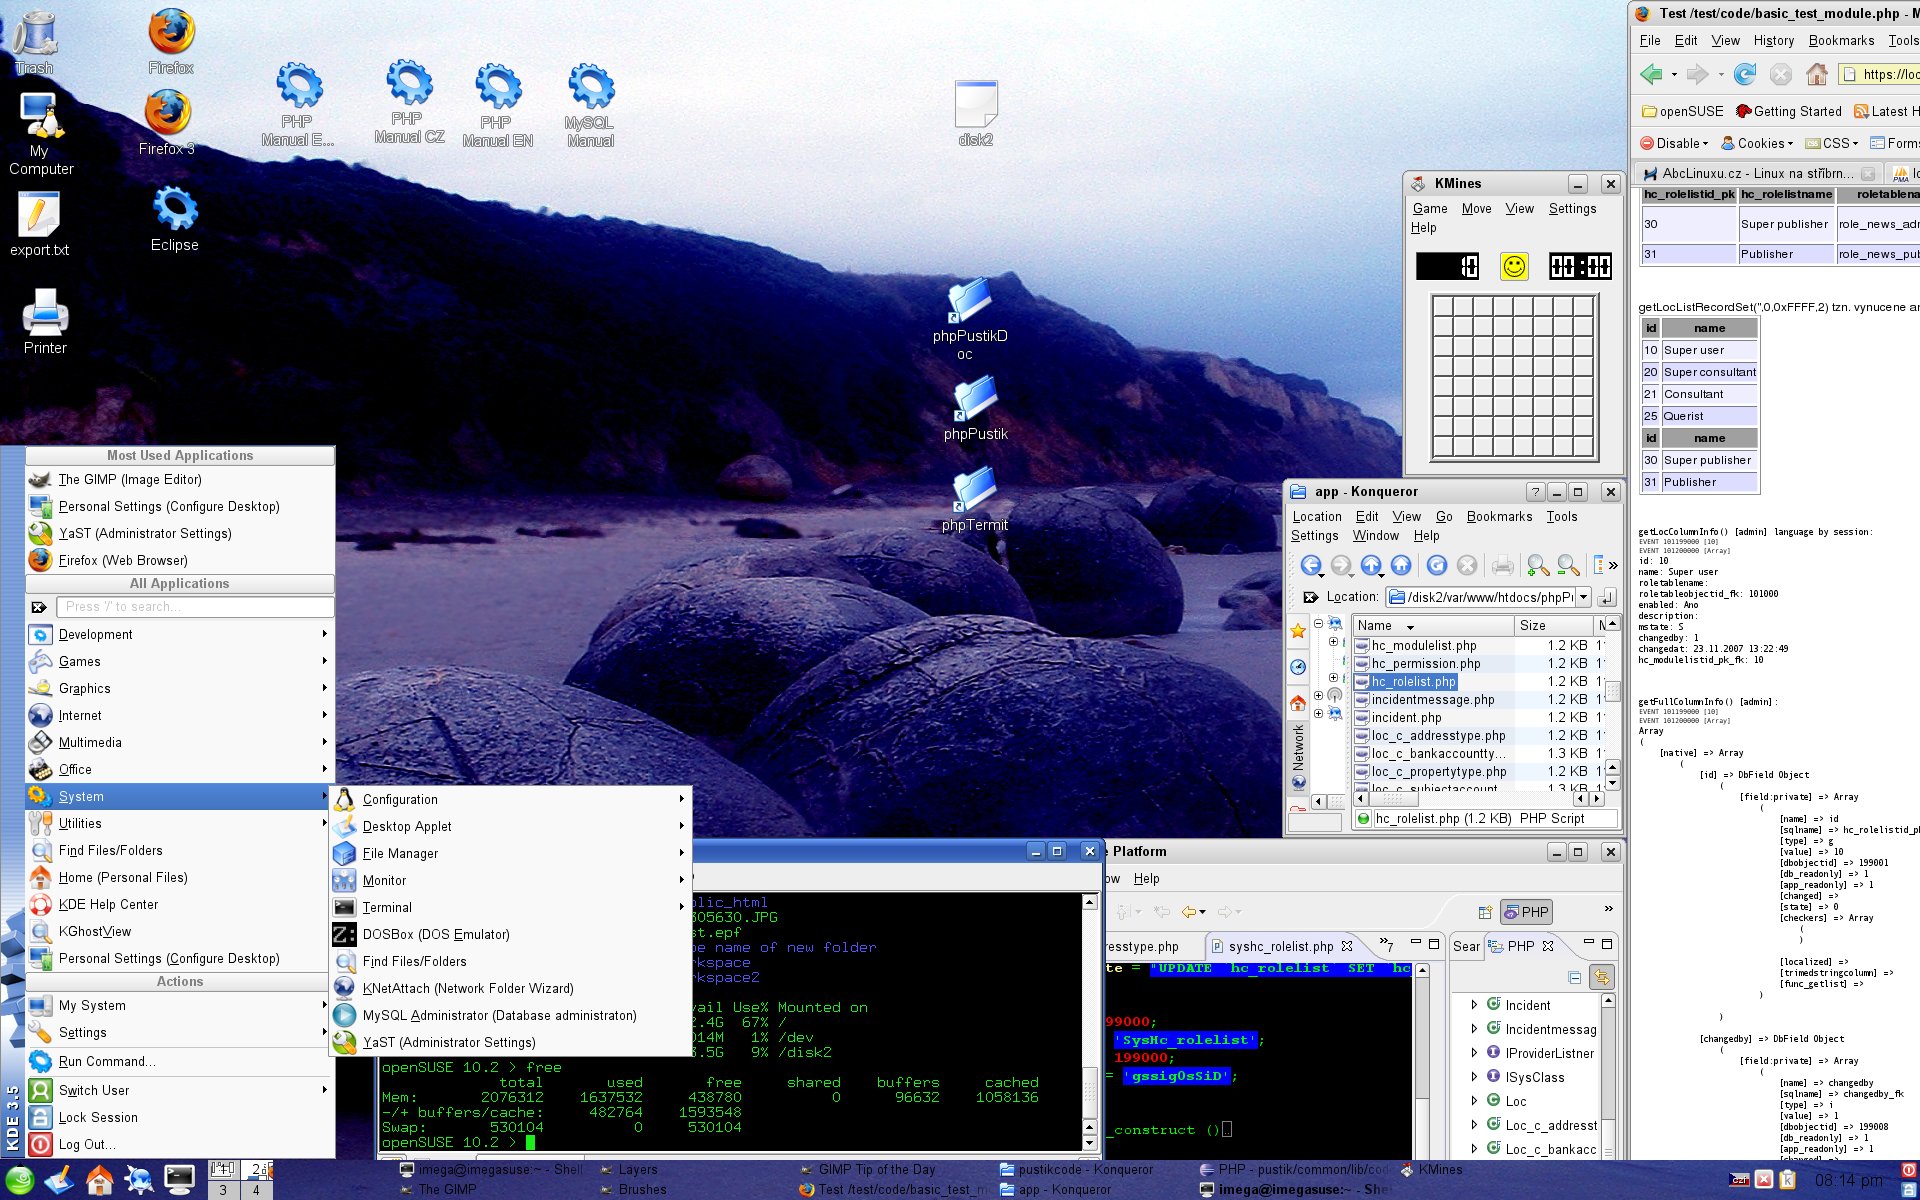Switch to virtual desktop 3 in the pager

coord(223,1190)
